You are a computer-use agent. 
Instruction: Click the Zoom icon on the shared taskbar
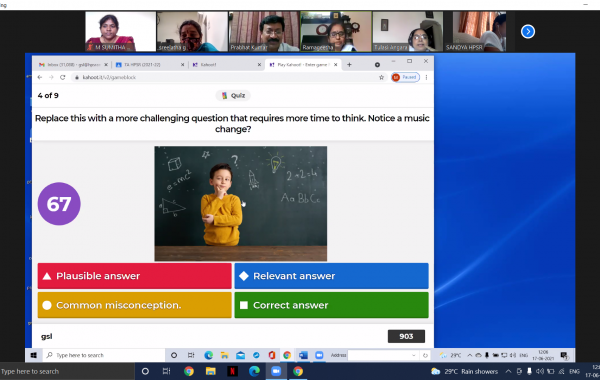pyautogui.click(x=319, y=355)
